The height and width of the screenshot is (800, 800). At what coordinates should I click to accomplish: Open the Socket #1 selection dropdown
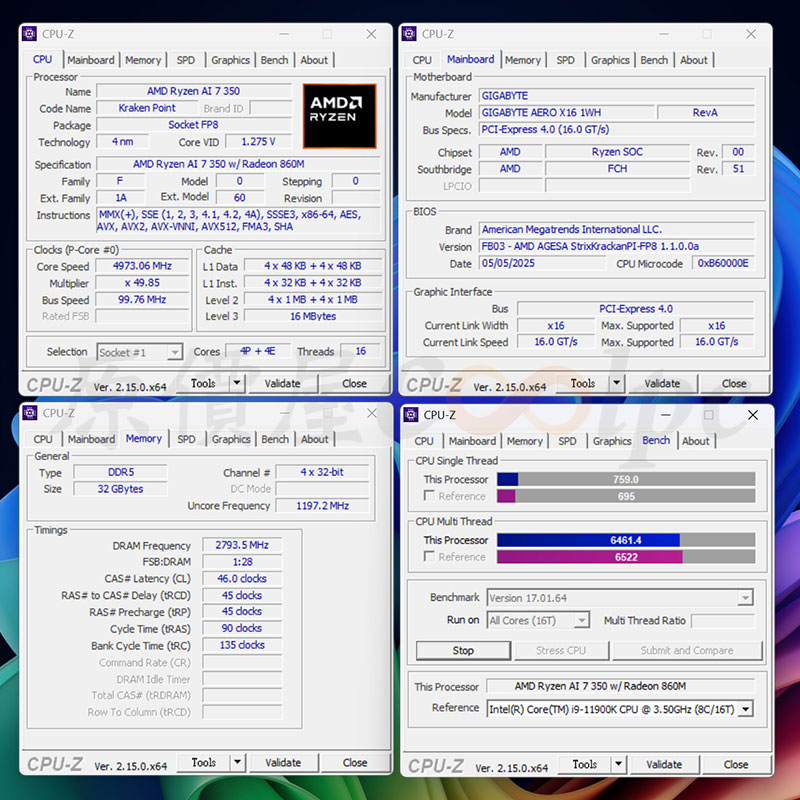(x=175, y=352)
